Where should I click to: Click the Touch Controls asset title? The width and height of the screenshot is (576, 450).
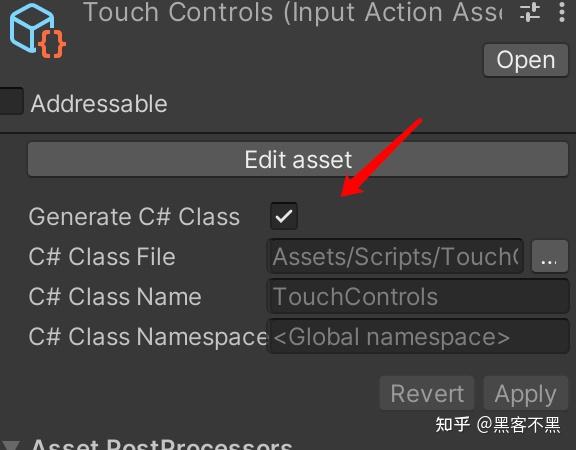pos(293,12)
